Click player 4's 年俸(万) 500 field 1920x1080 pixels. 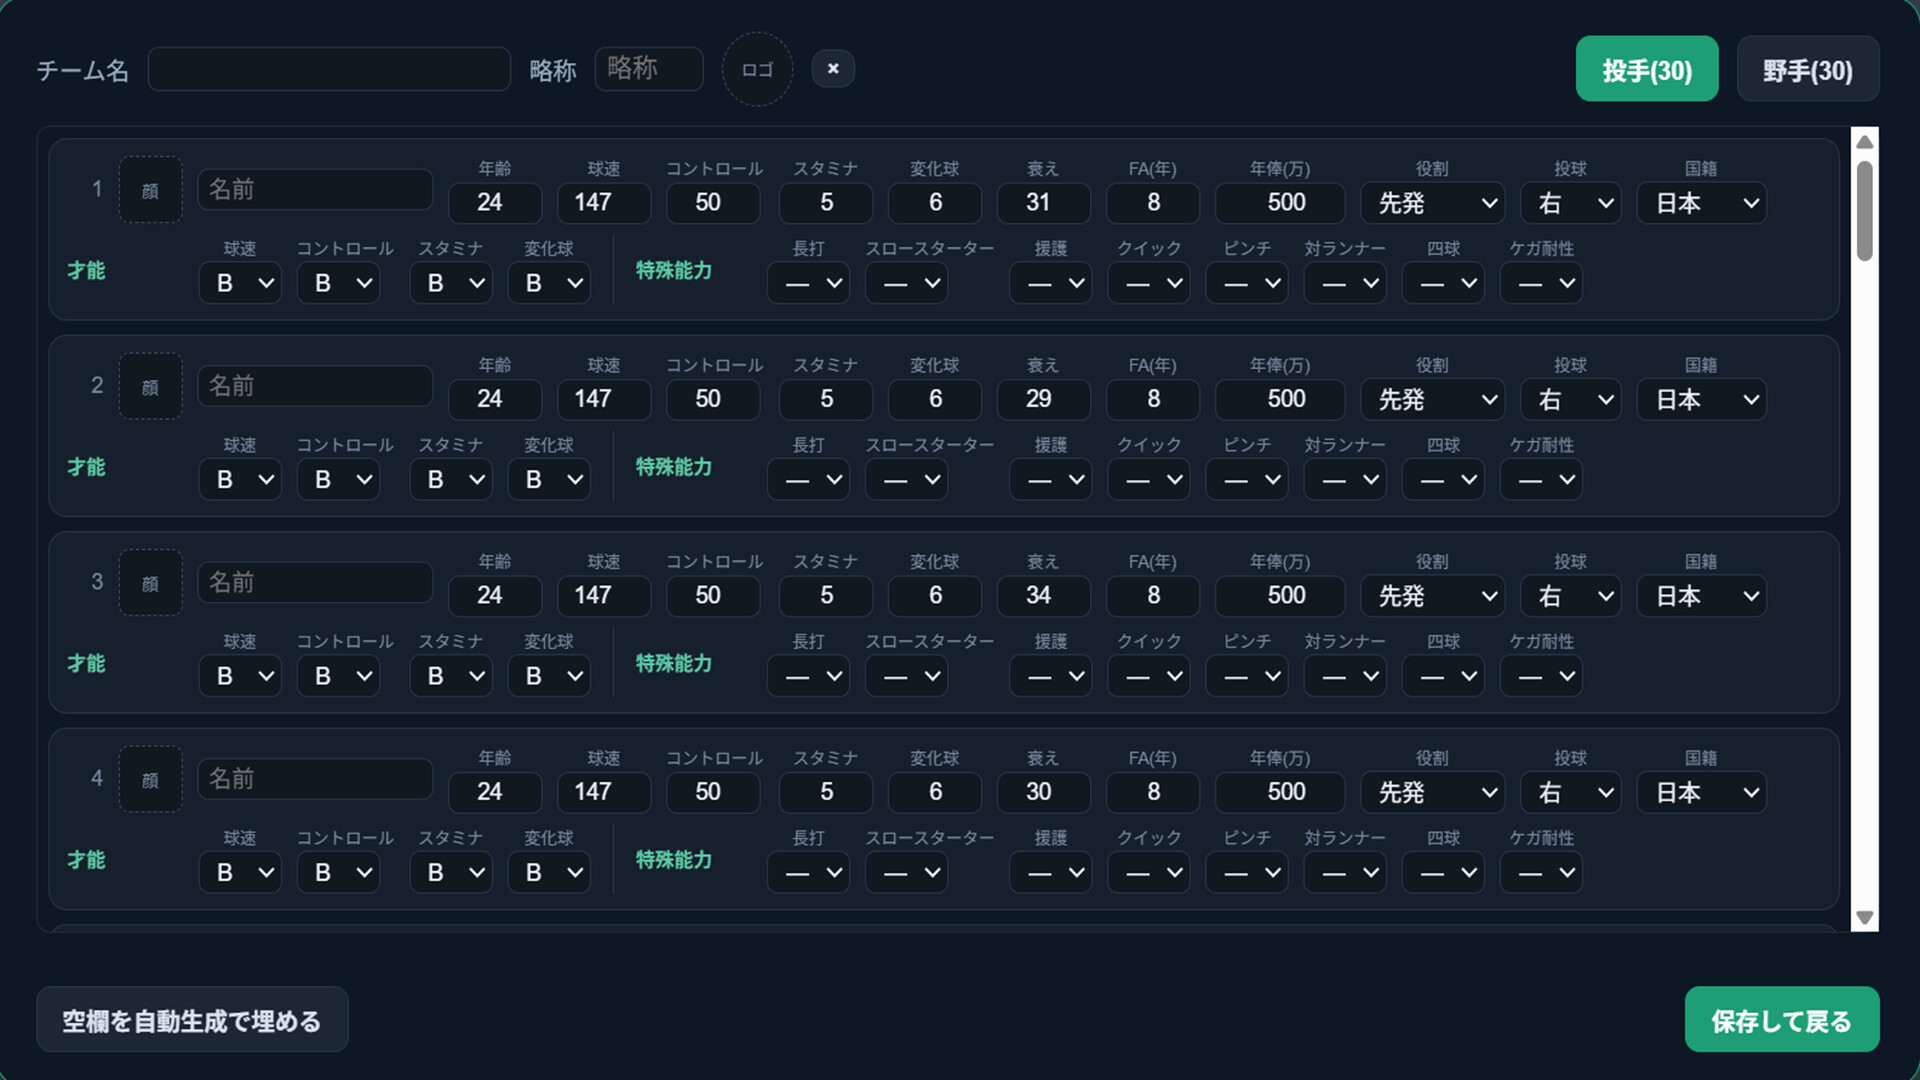point(1280,792)
